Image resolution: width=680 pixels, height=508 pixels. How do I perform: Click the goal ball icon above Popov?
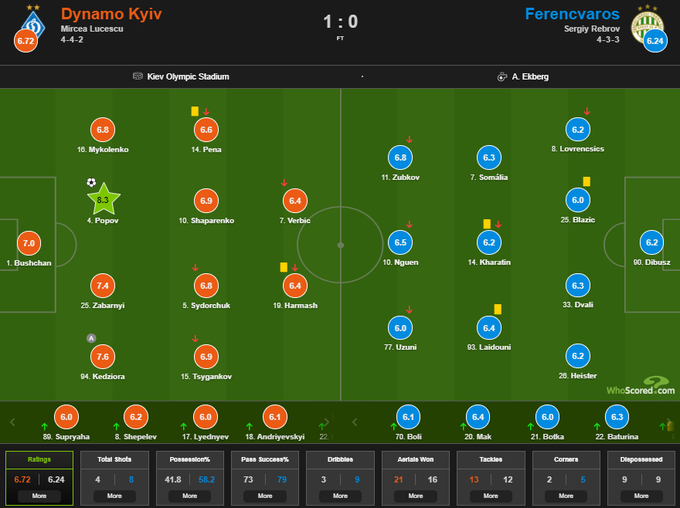91,183
